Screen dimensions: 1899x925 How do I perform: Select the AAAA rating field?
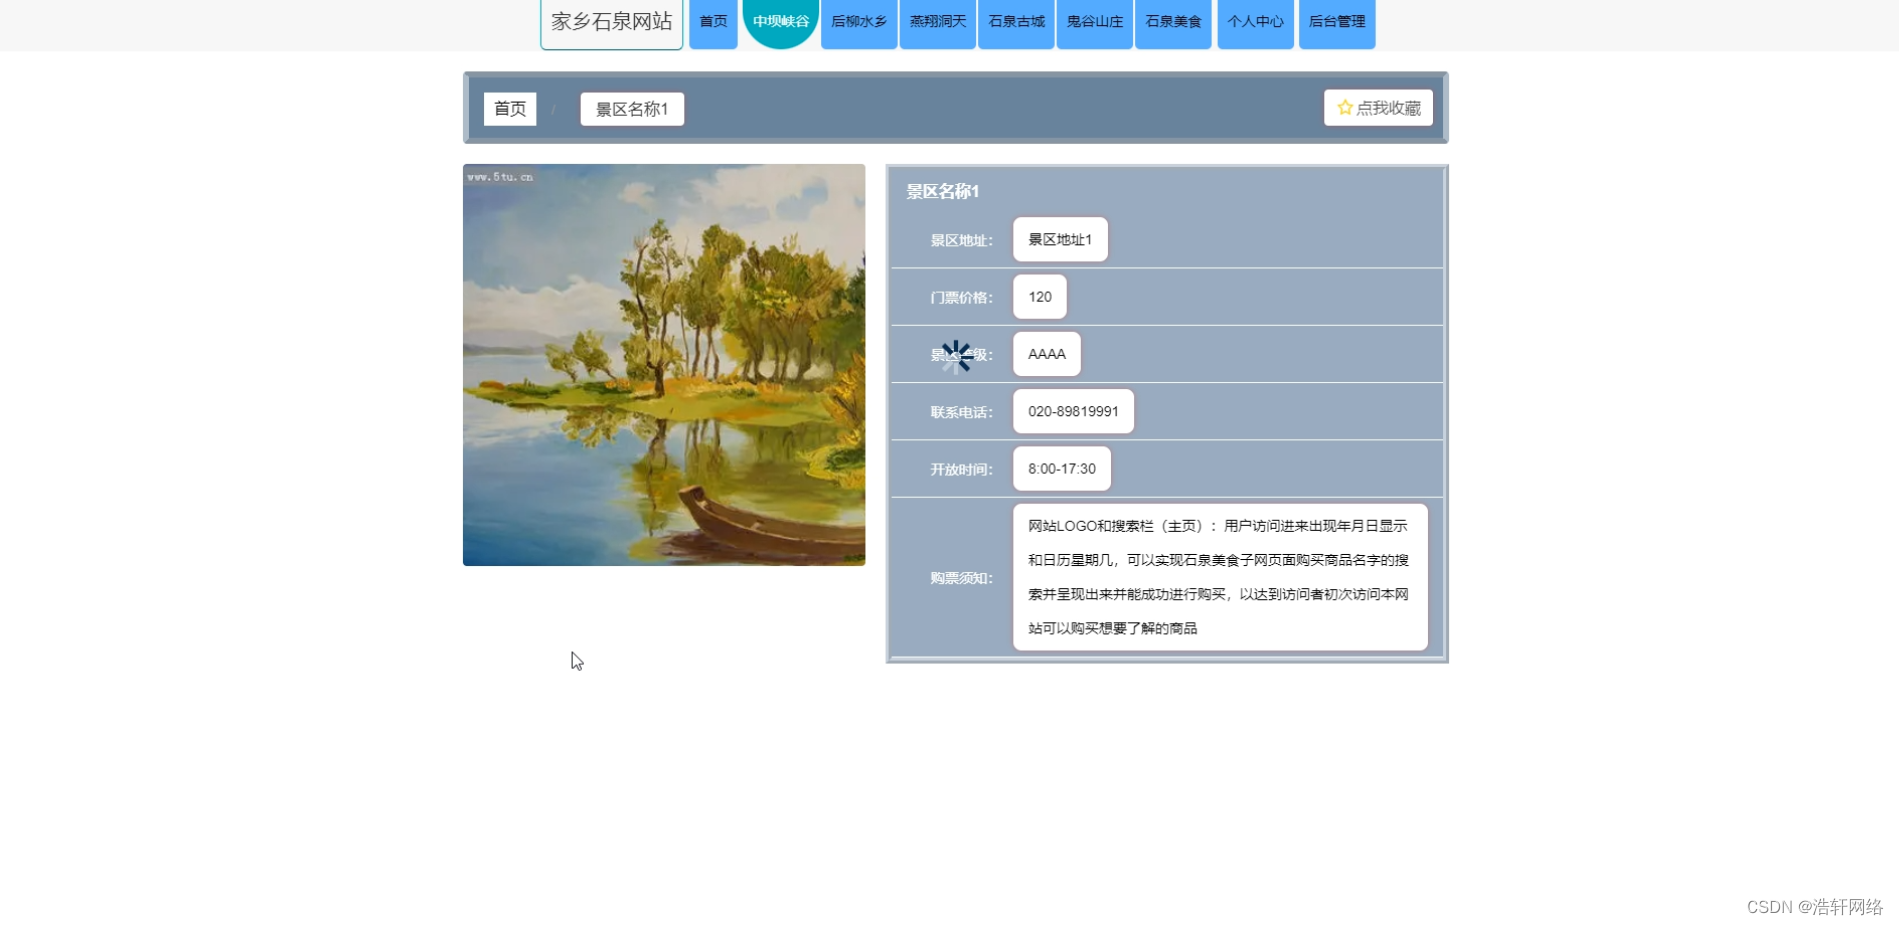coord(1046,353)
